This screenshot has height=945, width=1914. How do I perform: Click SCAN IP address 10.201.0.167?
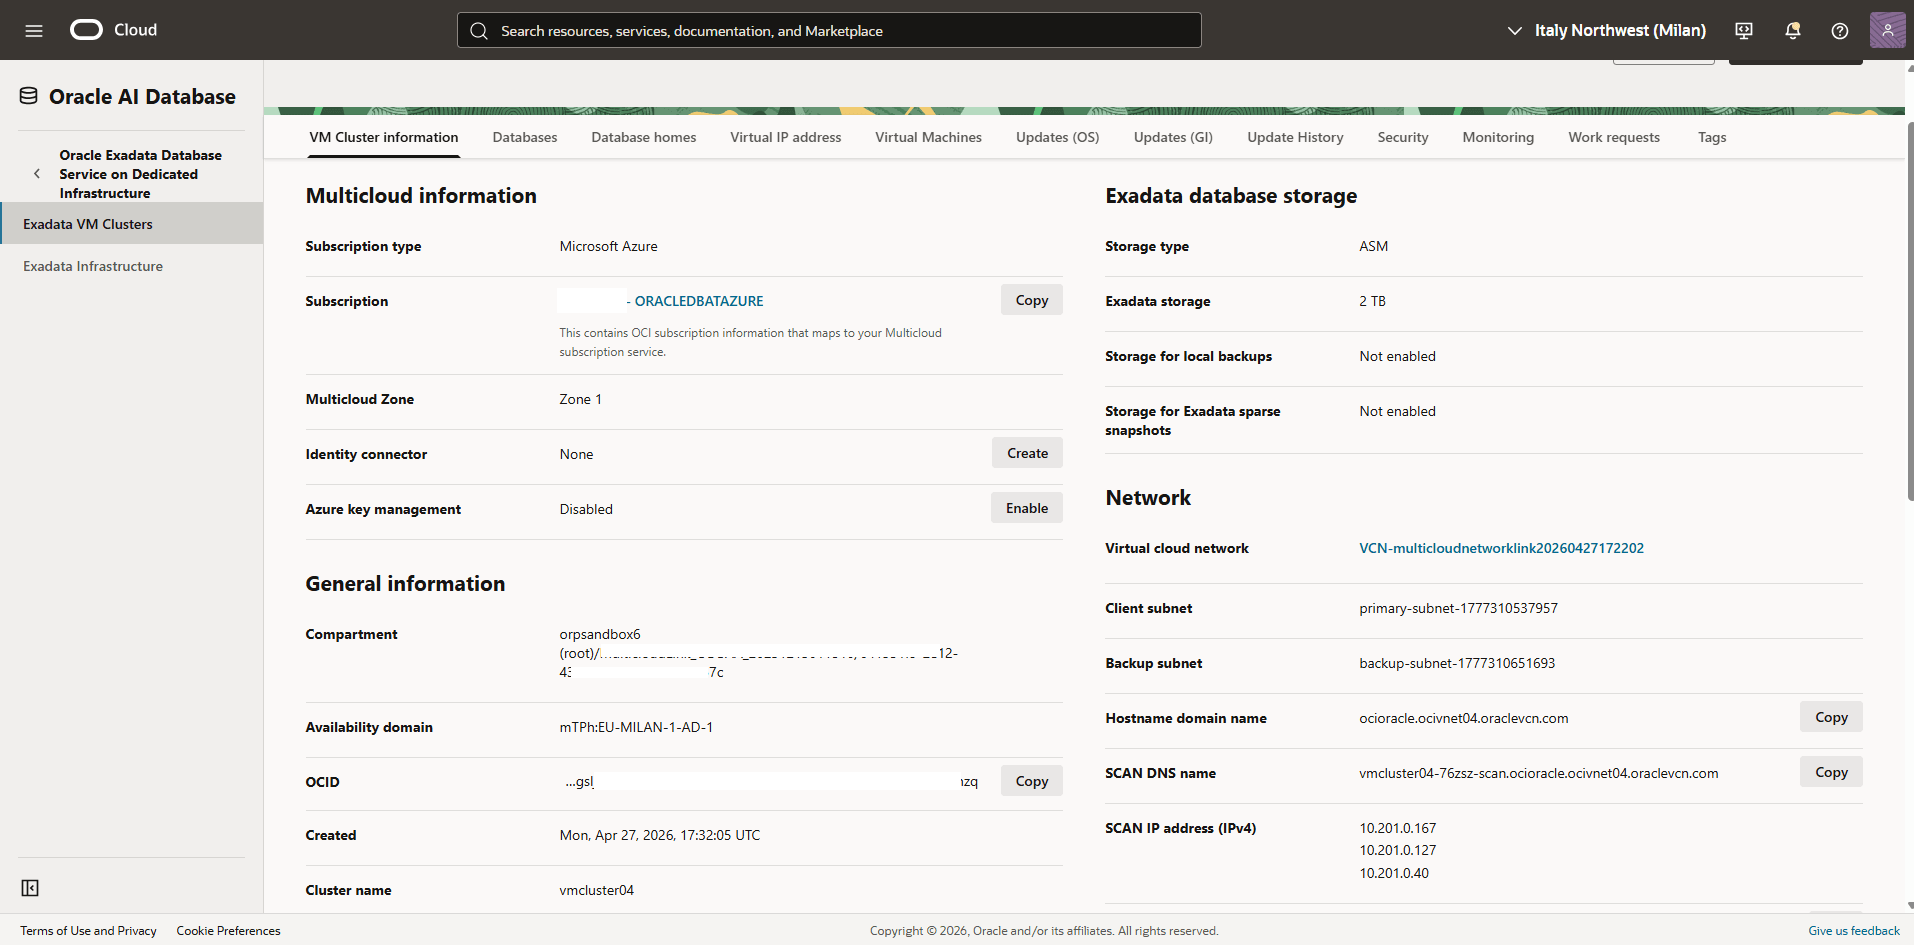pyautogui.click(x=1397, y=828)
